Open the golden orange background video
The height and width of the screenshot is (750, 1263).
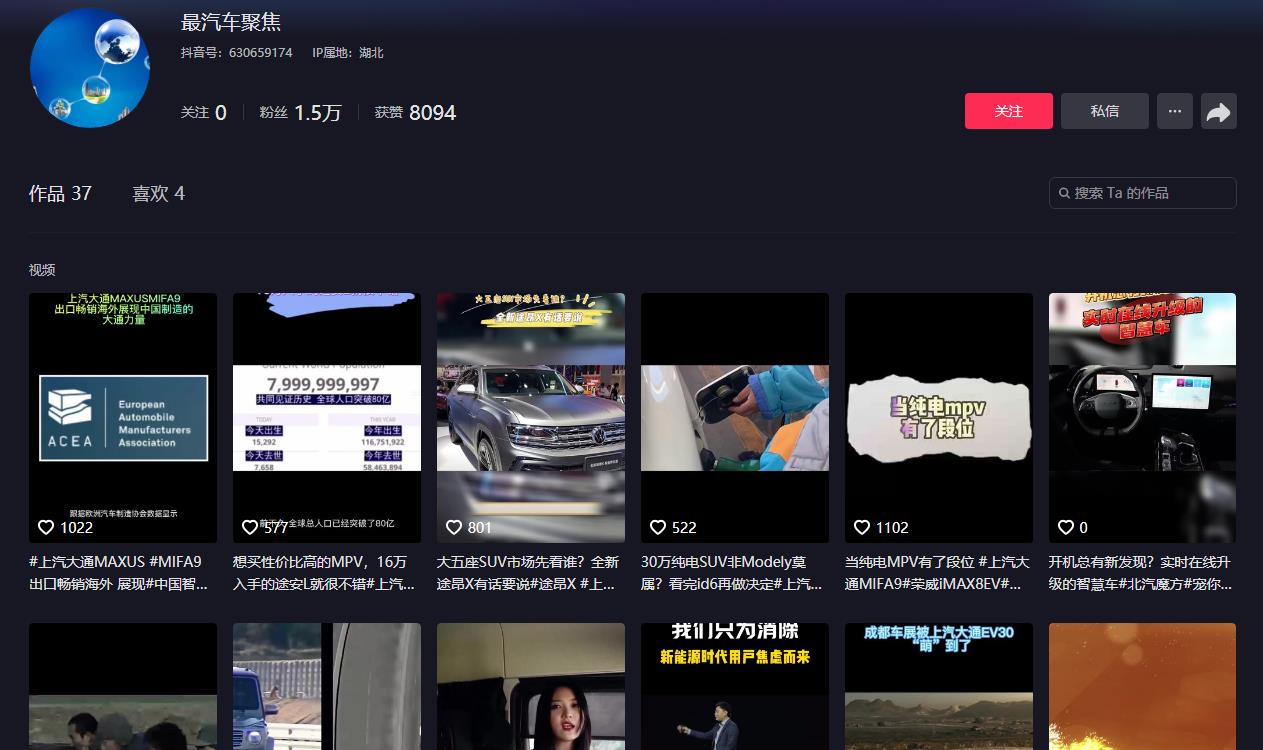1142,687
